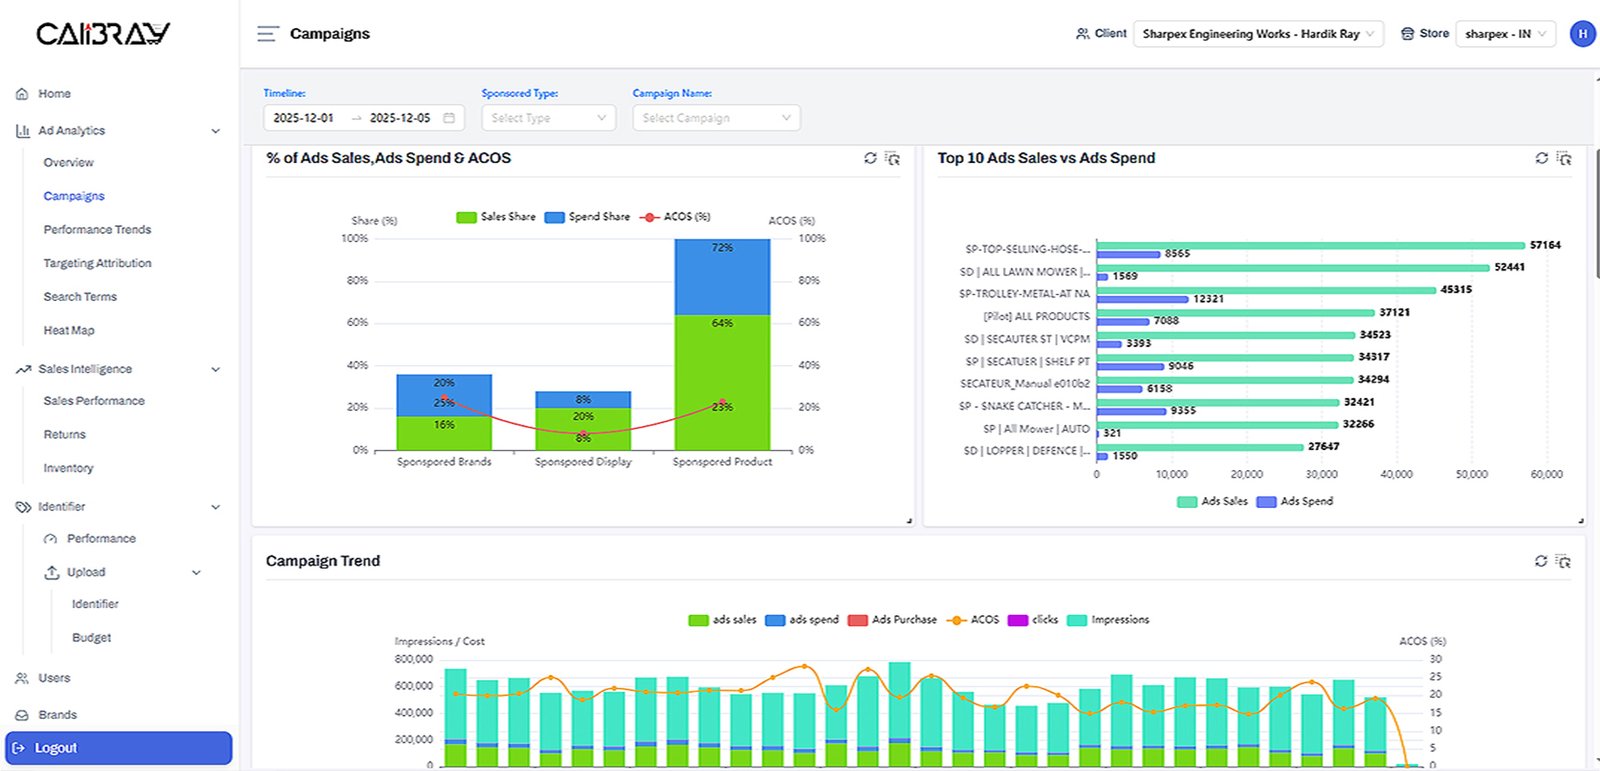Screen dimensions: 1600x771
Task: Open data view icon on Campaign Trend
Action: tap(1564, 561)
